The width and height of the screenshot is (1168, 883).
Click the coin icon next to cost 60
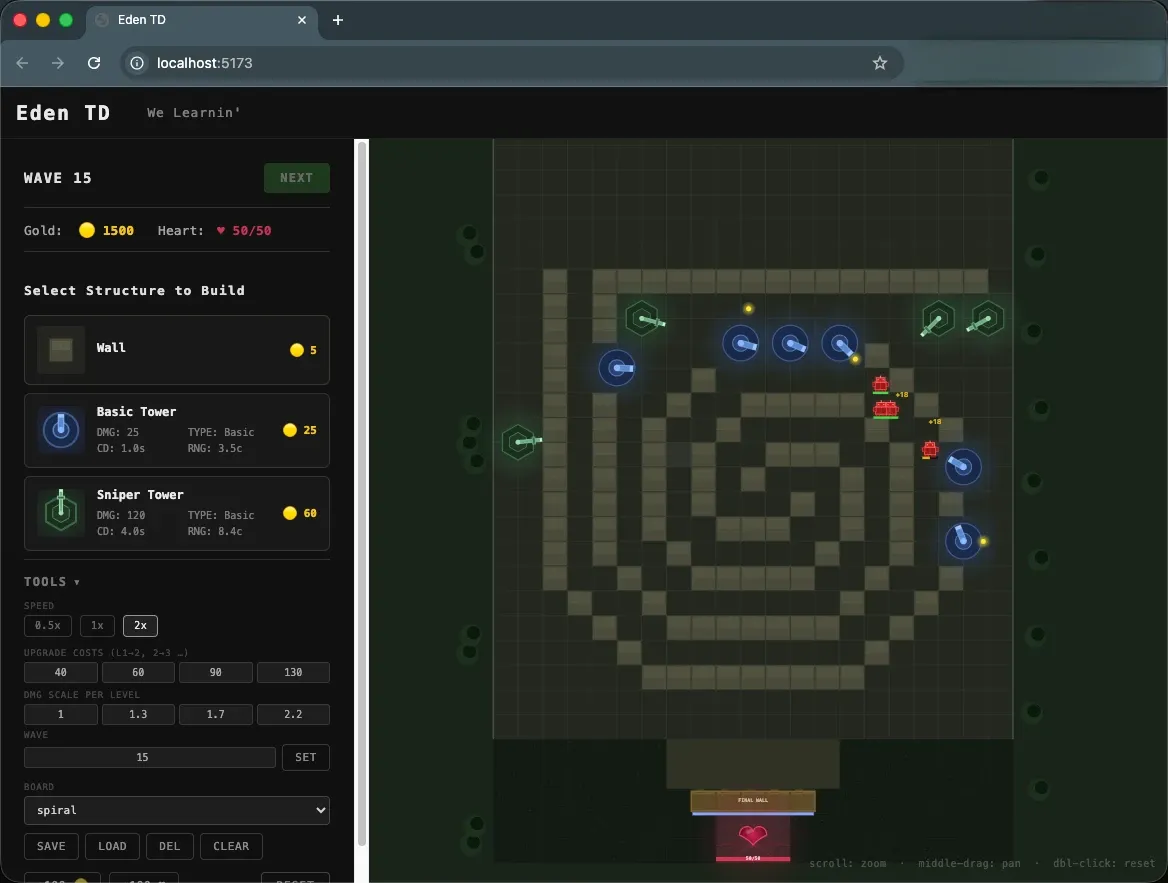tap(290, 513)
